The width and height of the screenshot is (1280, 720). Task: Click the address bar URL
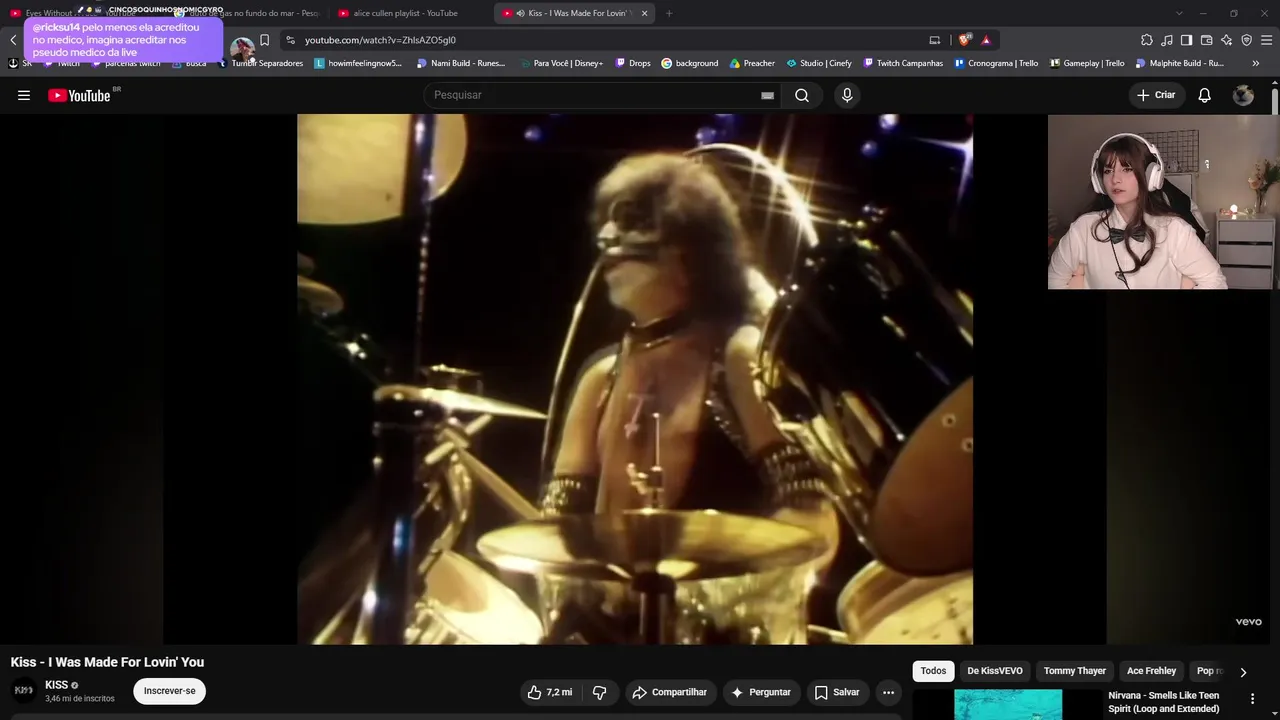pyautogui.click(x=380, y=40)
